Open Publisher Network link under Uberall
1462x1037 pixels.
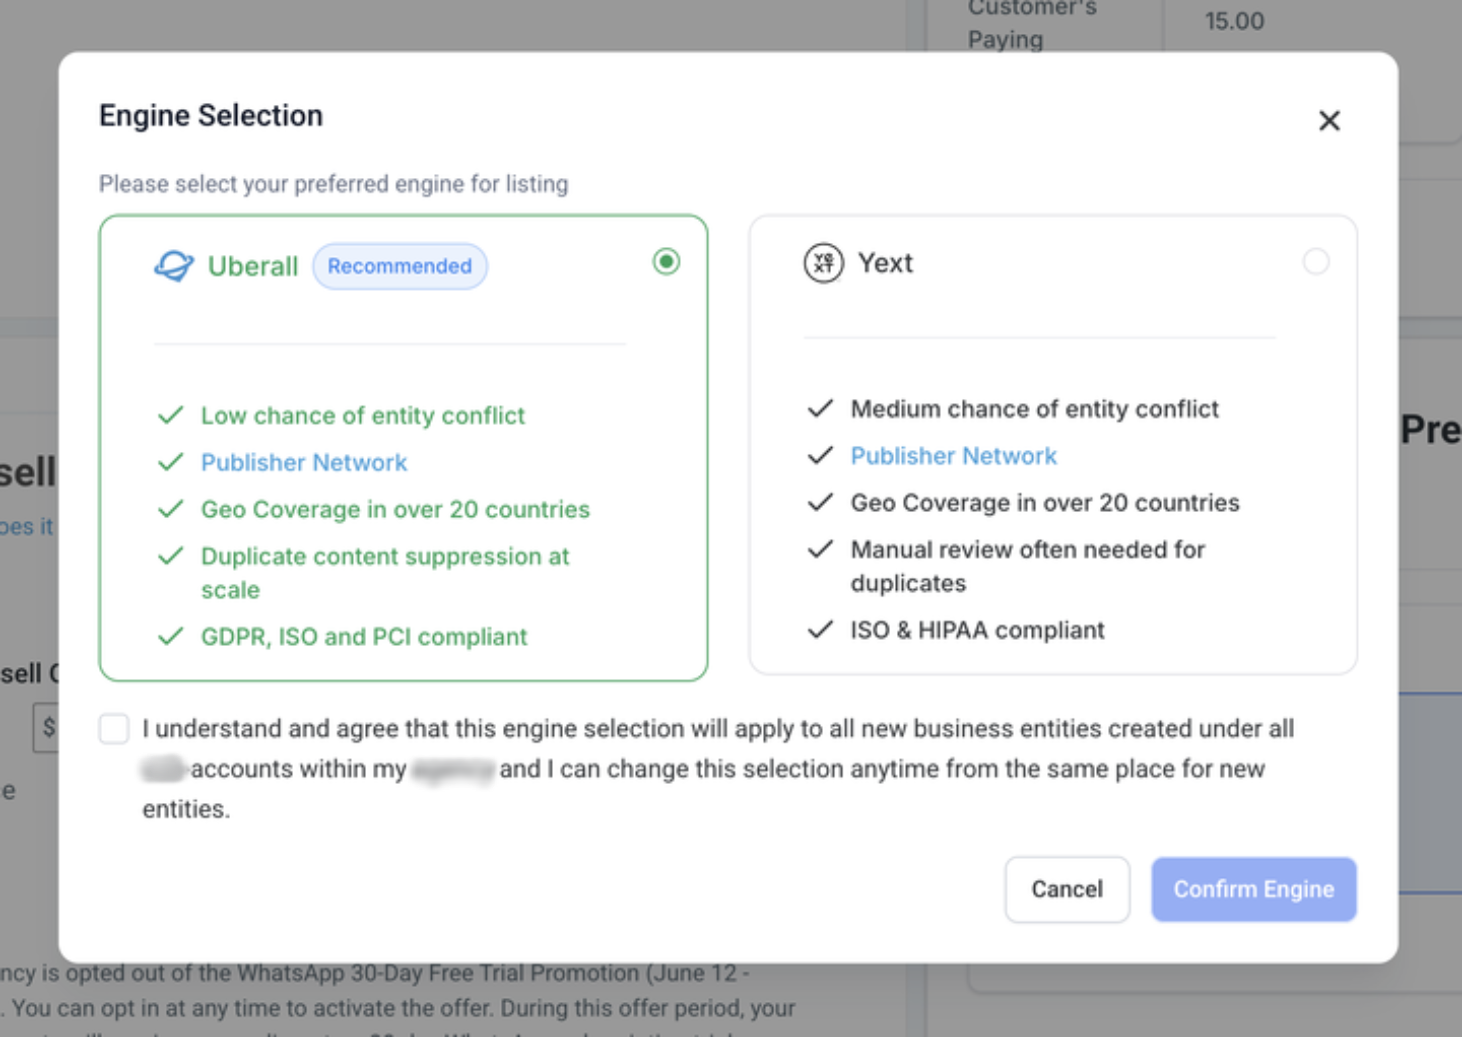304,463
